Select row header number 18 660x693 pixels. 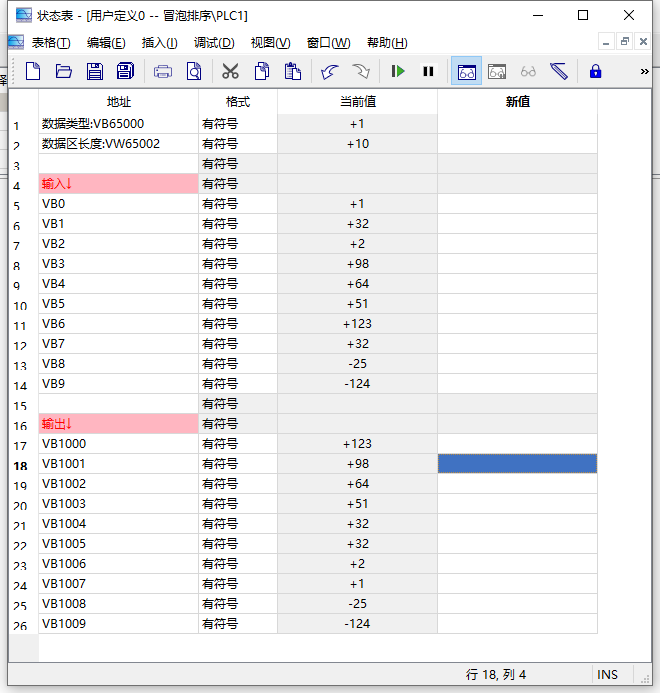tap(20, 465)
